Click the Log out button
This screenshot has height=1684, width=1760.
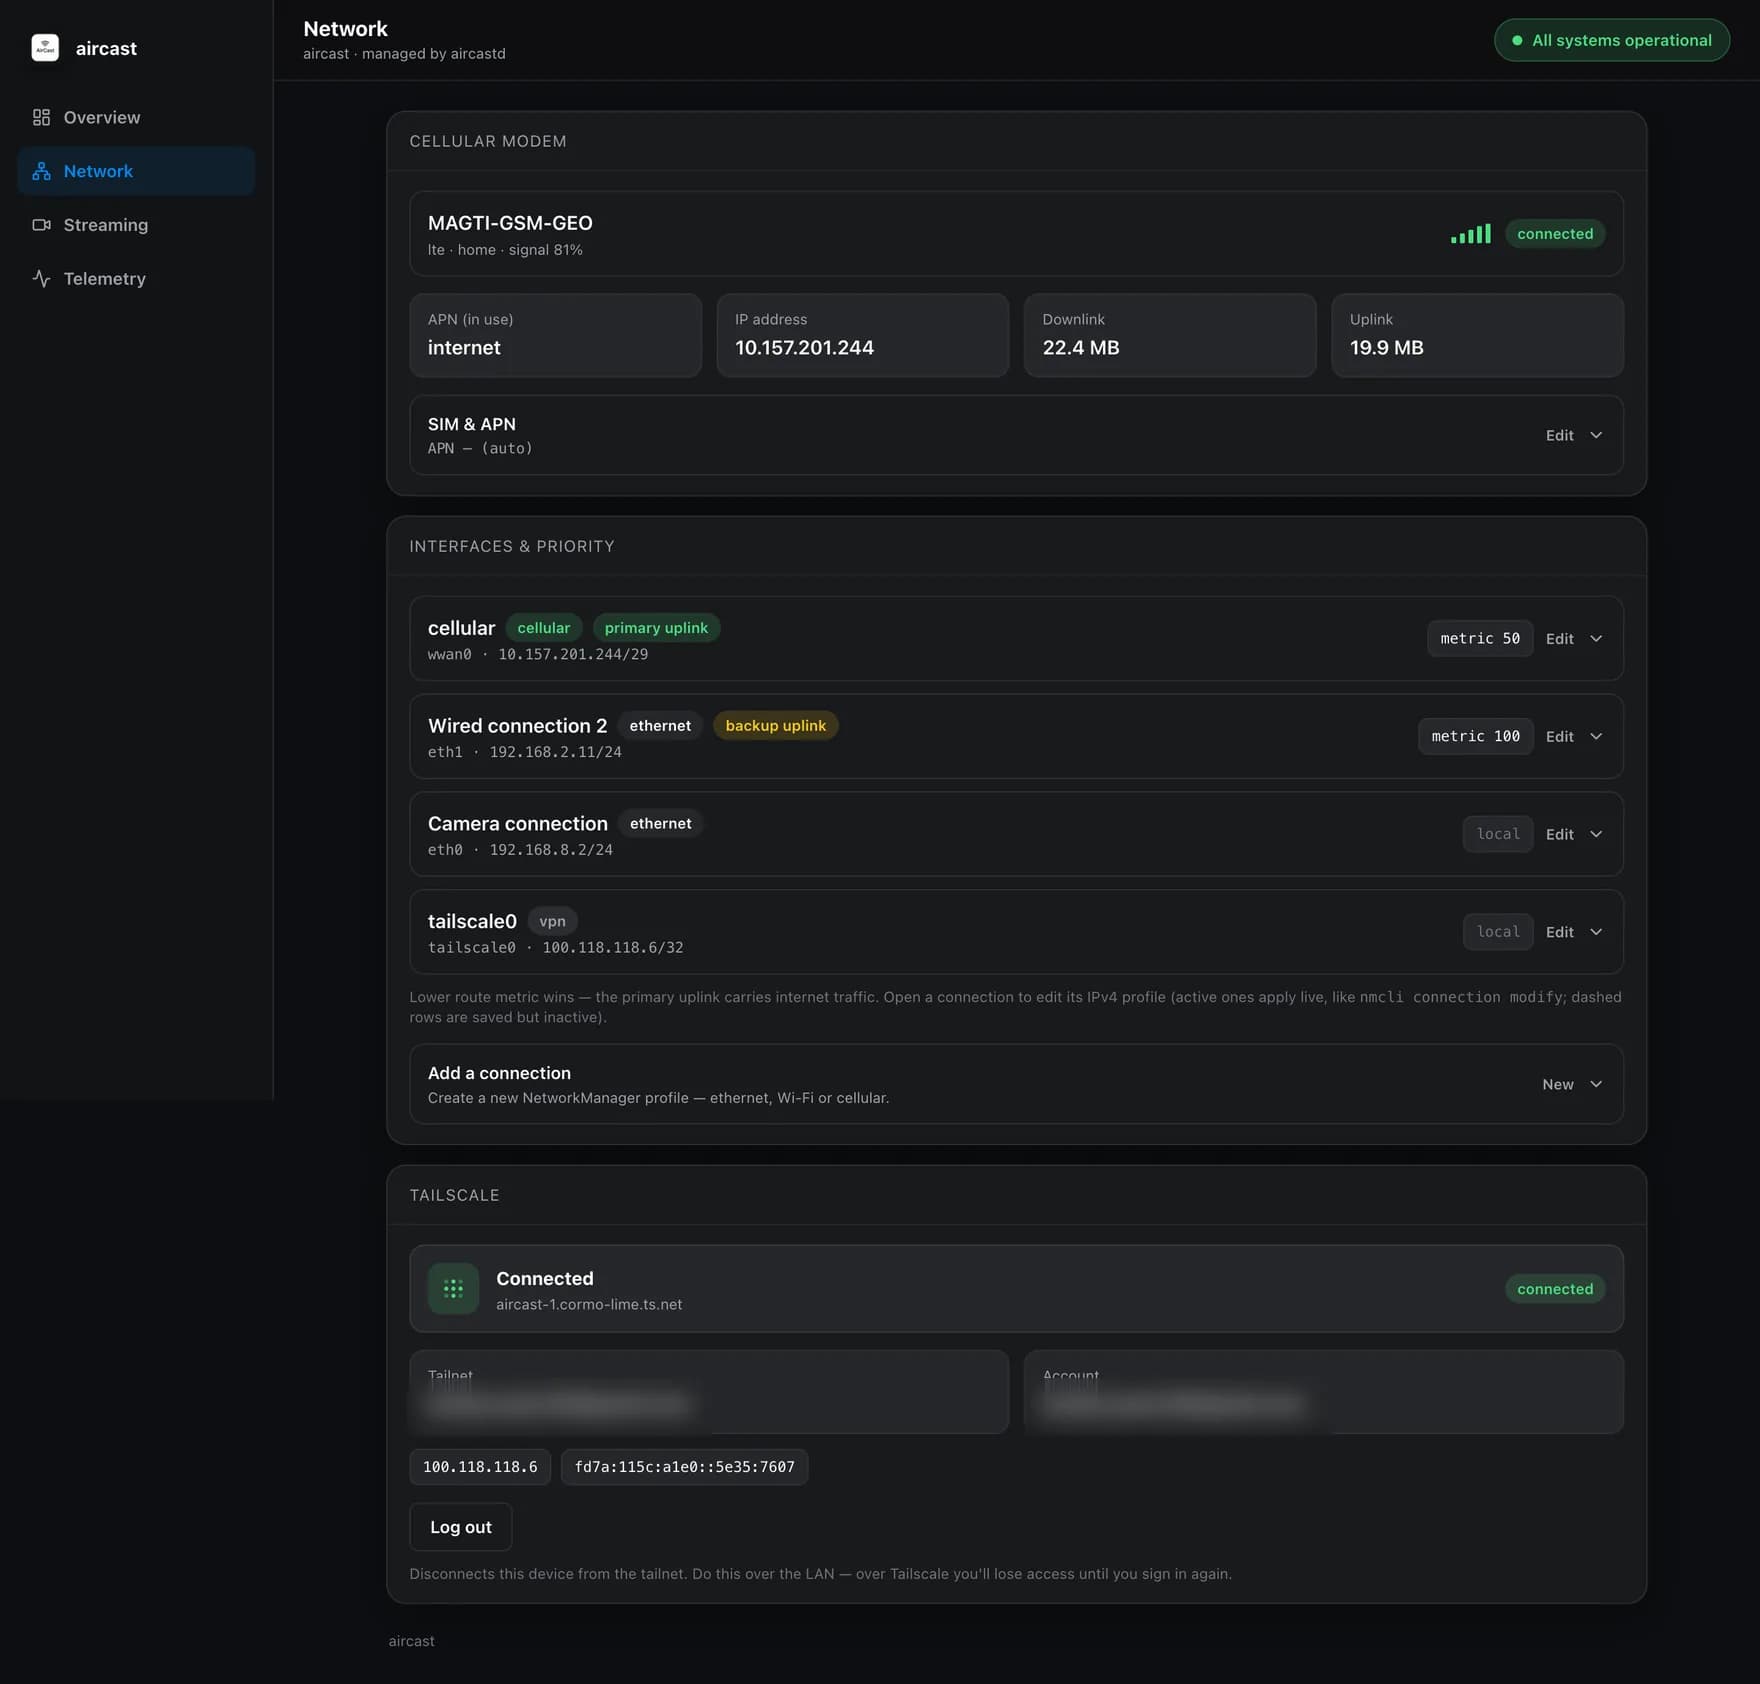click(x=461, y=1527)
